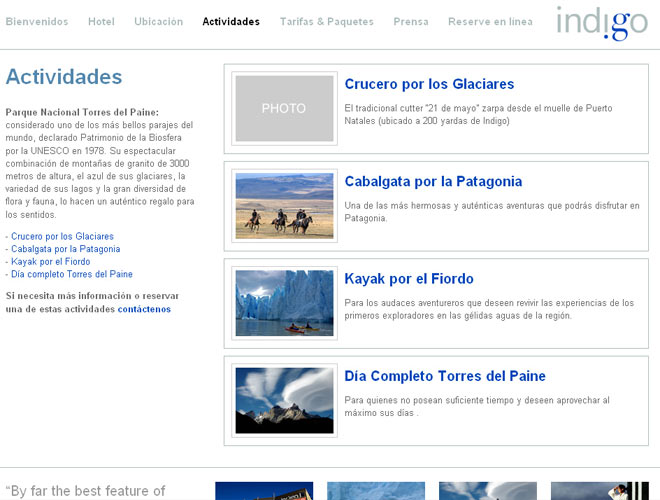
Task: Click the horseback riders thumbnail
Action: click(x=285, y=206)
